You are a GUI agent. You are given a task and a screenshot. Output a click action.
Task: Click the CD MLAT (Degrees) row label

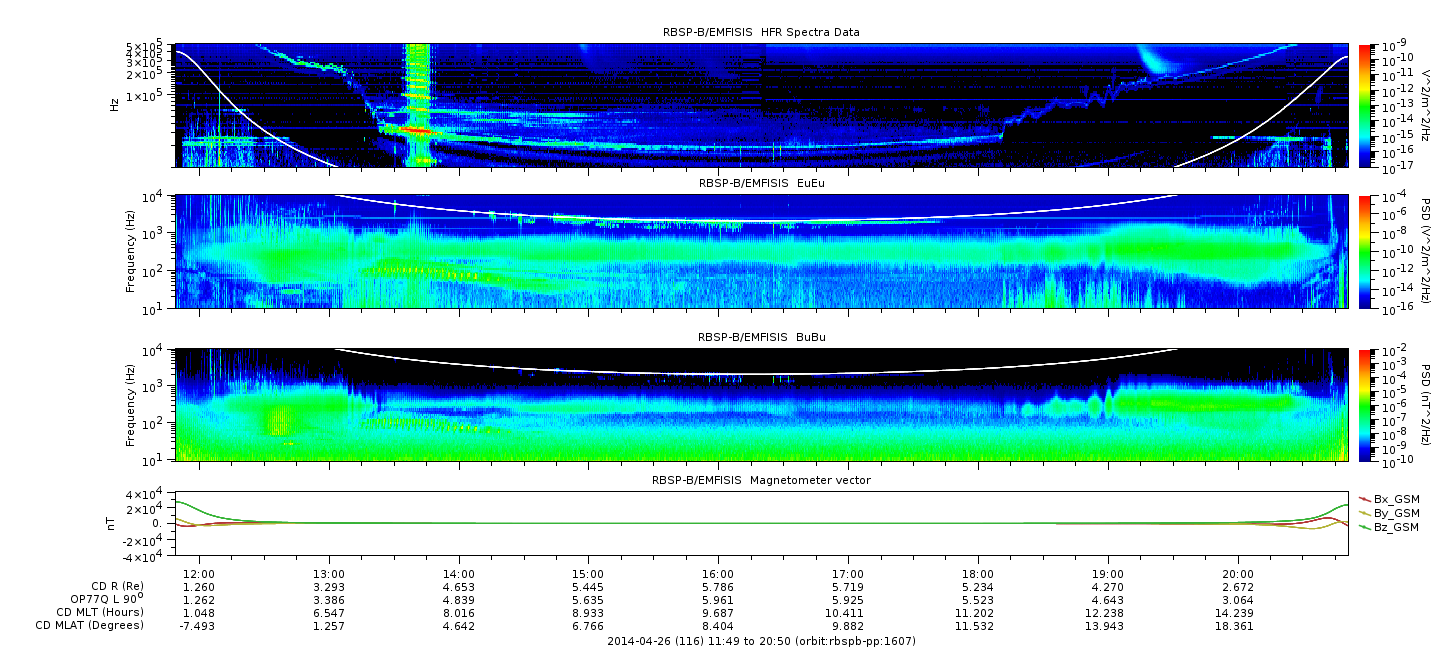pyautogui.click(x=92, y=625)
